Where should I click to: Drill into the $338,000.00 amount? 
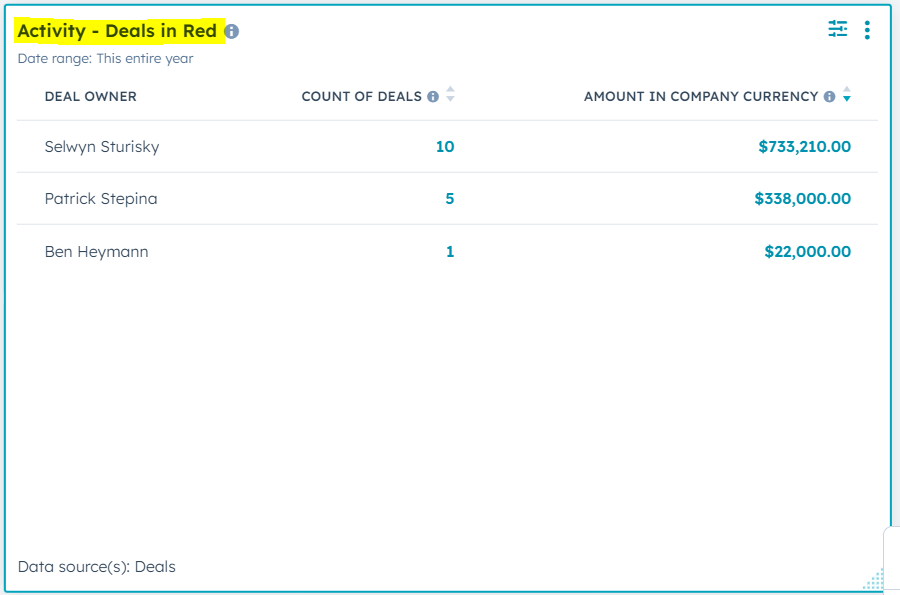(802, 199)
